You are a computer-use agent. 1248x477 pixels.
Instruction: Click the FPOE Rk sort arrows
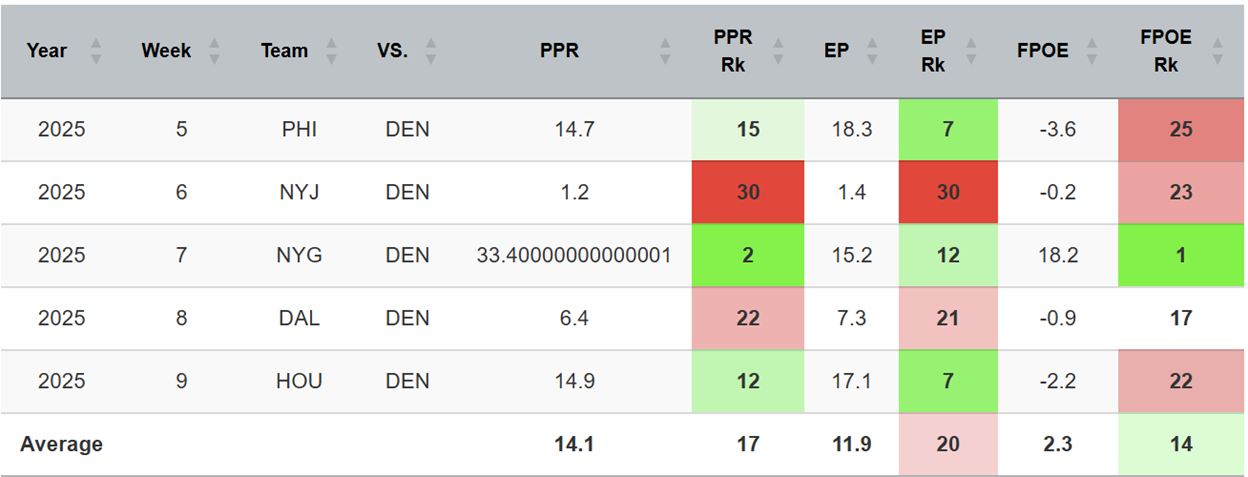coord(1217,51)
